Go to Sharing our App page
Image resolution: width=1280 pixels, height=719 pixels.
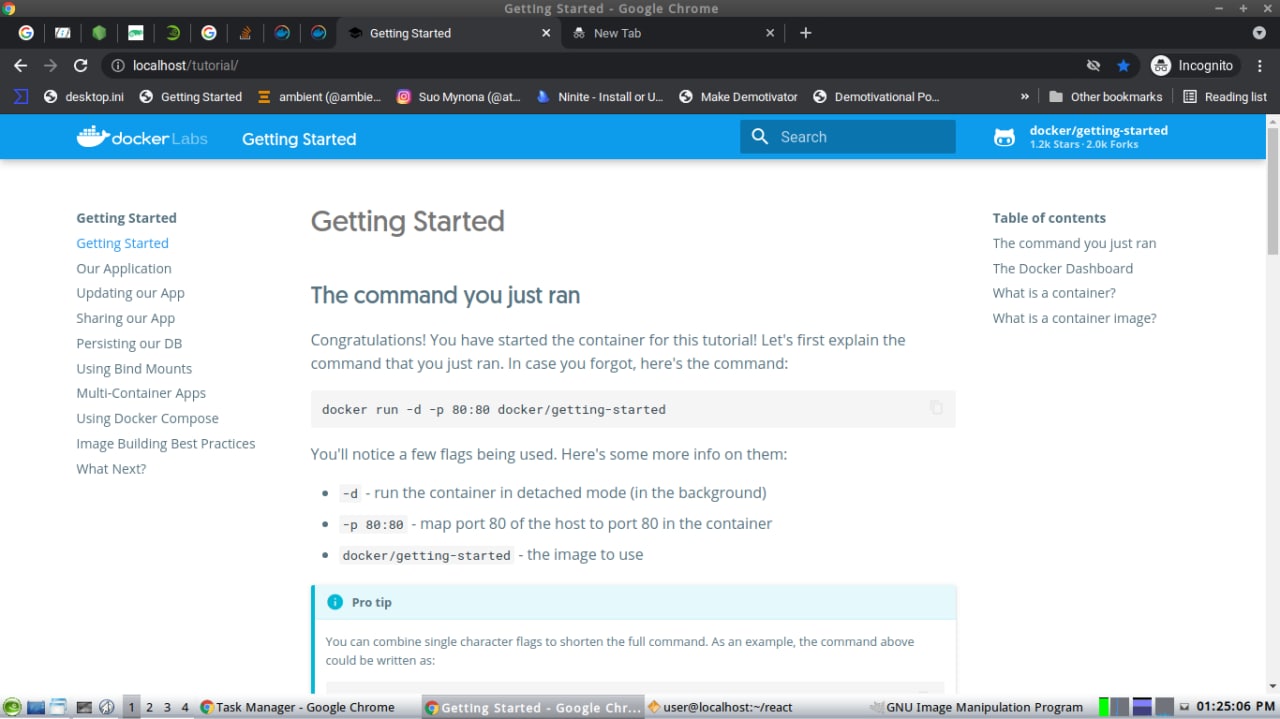pos(125,318)
